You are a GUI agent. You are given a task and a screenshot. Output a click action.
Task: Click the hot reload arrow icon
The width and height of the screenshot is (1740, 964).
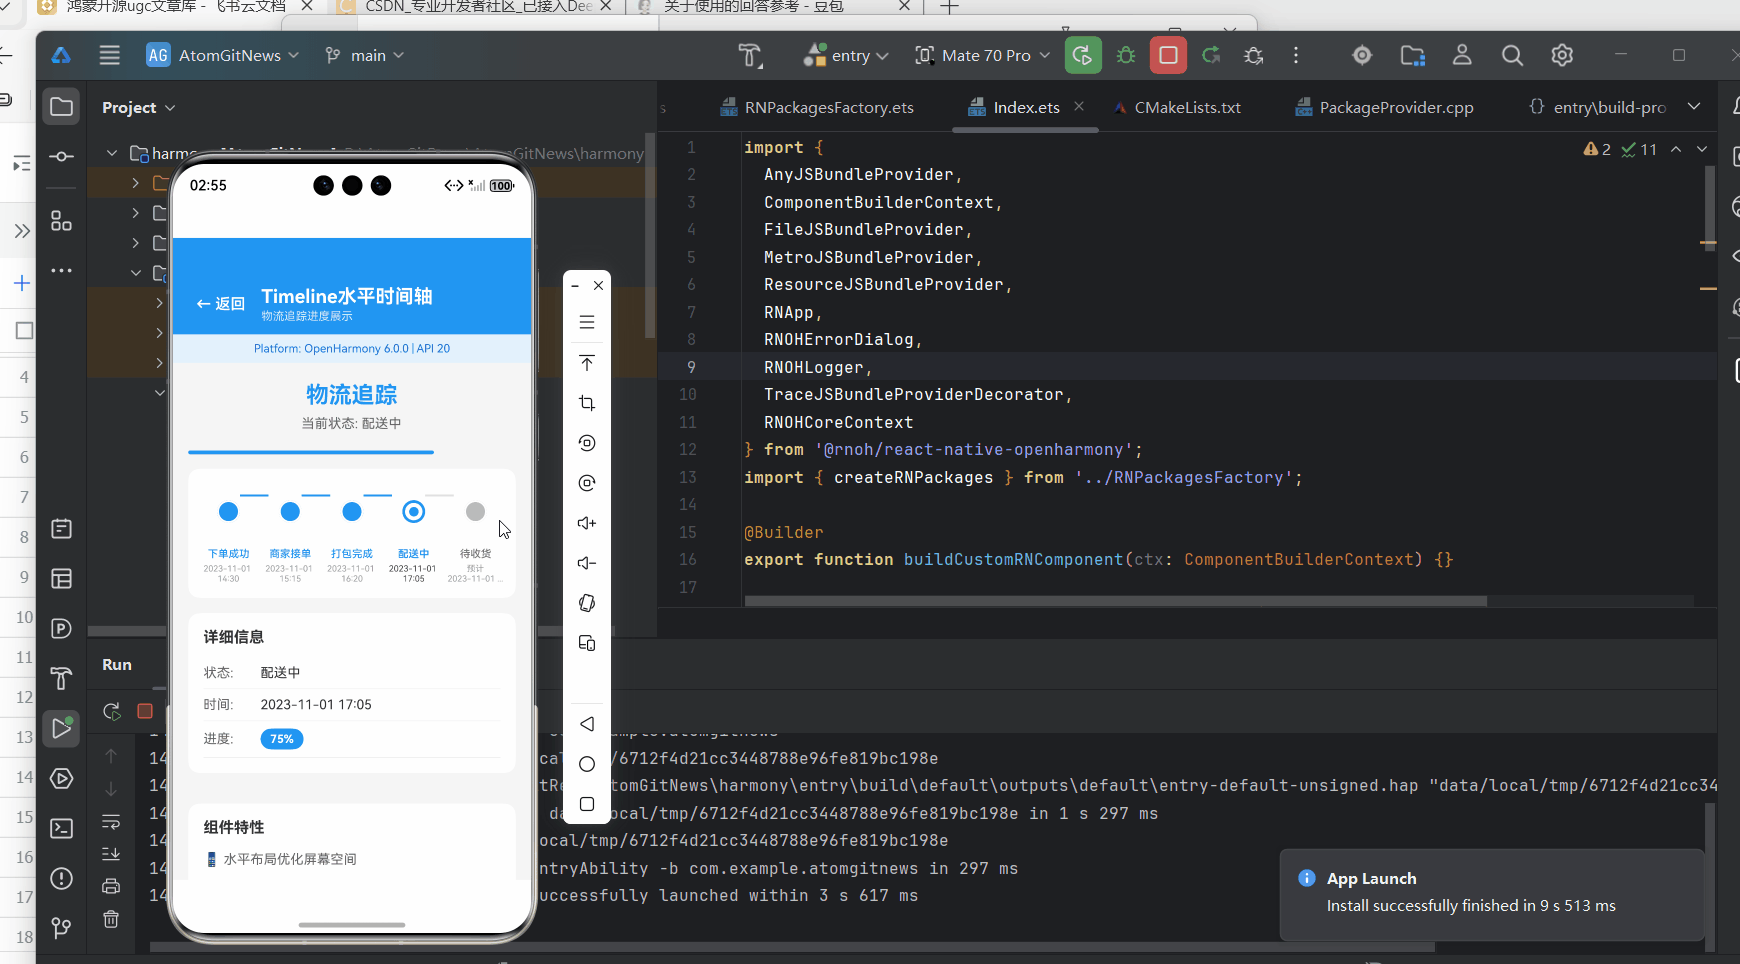click(1211, 55)
